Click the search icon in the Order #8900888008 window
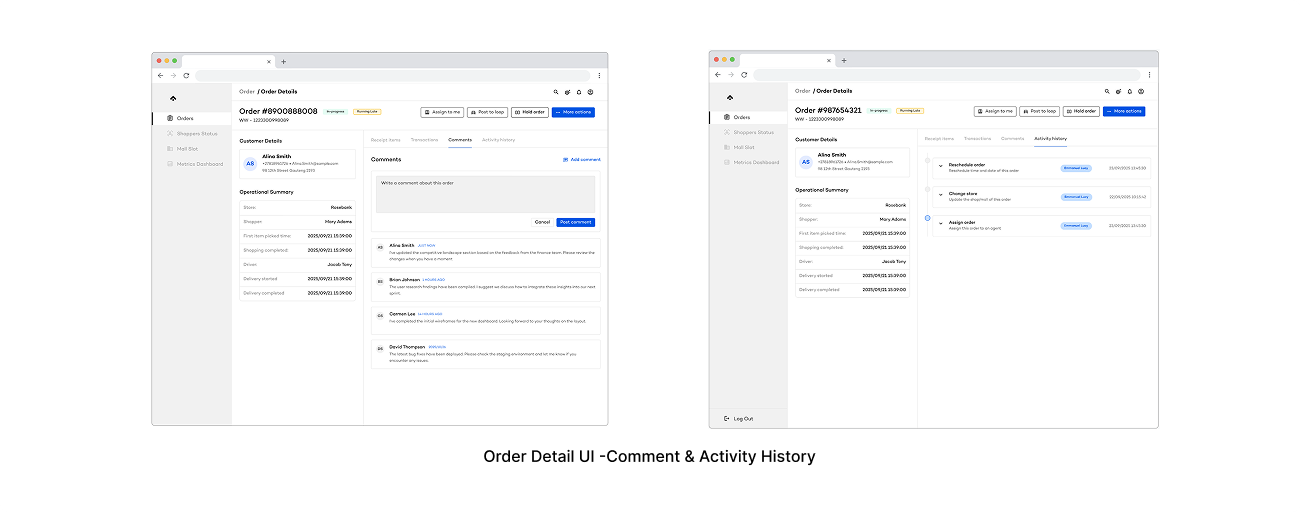The width and height of the screenshot is (1301, 512). tap(555, 92)
